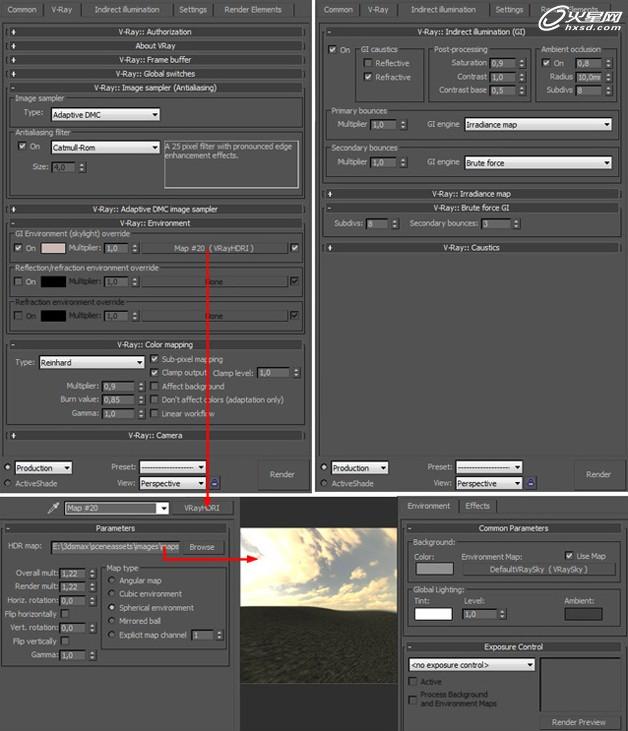Expand the V-Ray:: Irradiance map rollout
The width and height of the screenshot is (628, 731).
[x=471, y=194]
